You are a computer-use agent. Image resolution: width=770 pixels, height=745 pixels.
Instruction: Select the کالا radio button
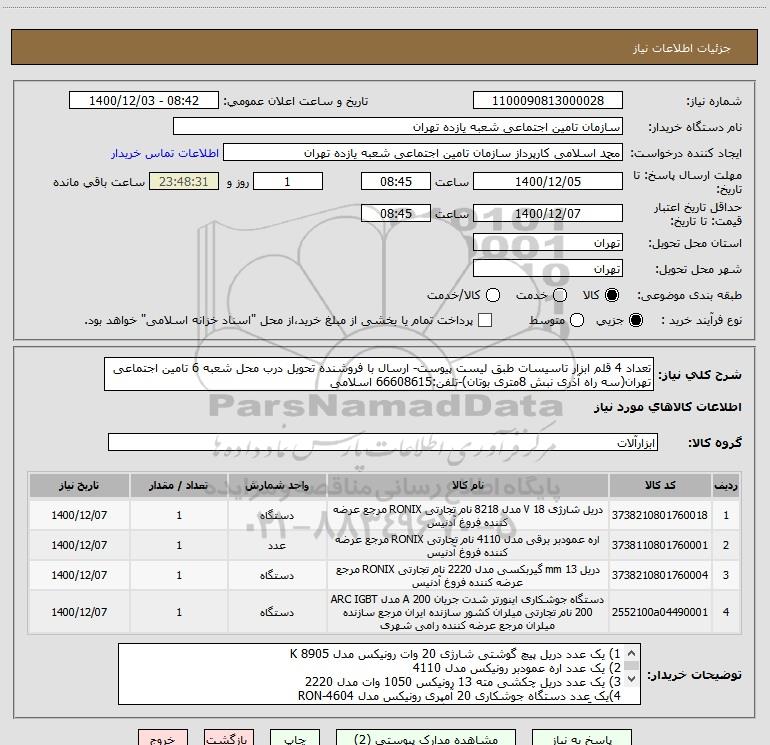point(612,295)
